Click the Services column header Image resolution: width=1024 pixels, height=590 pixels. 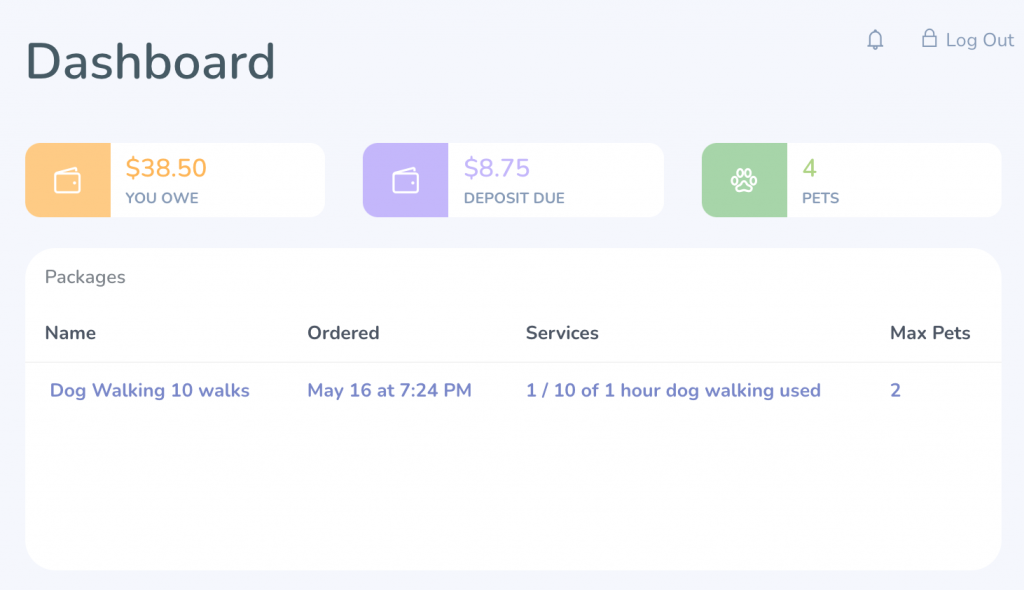562,333
